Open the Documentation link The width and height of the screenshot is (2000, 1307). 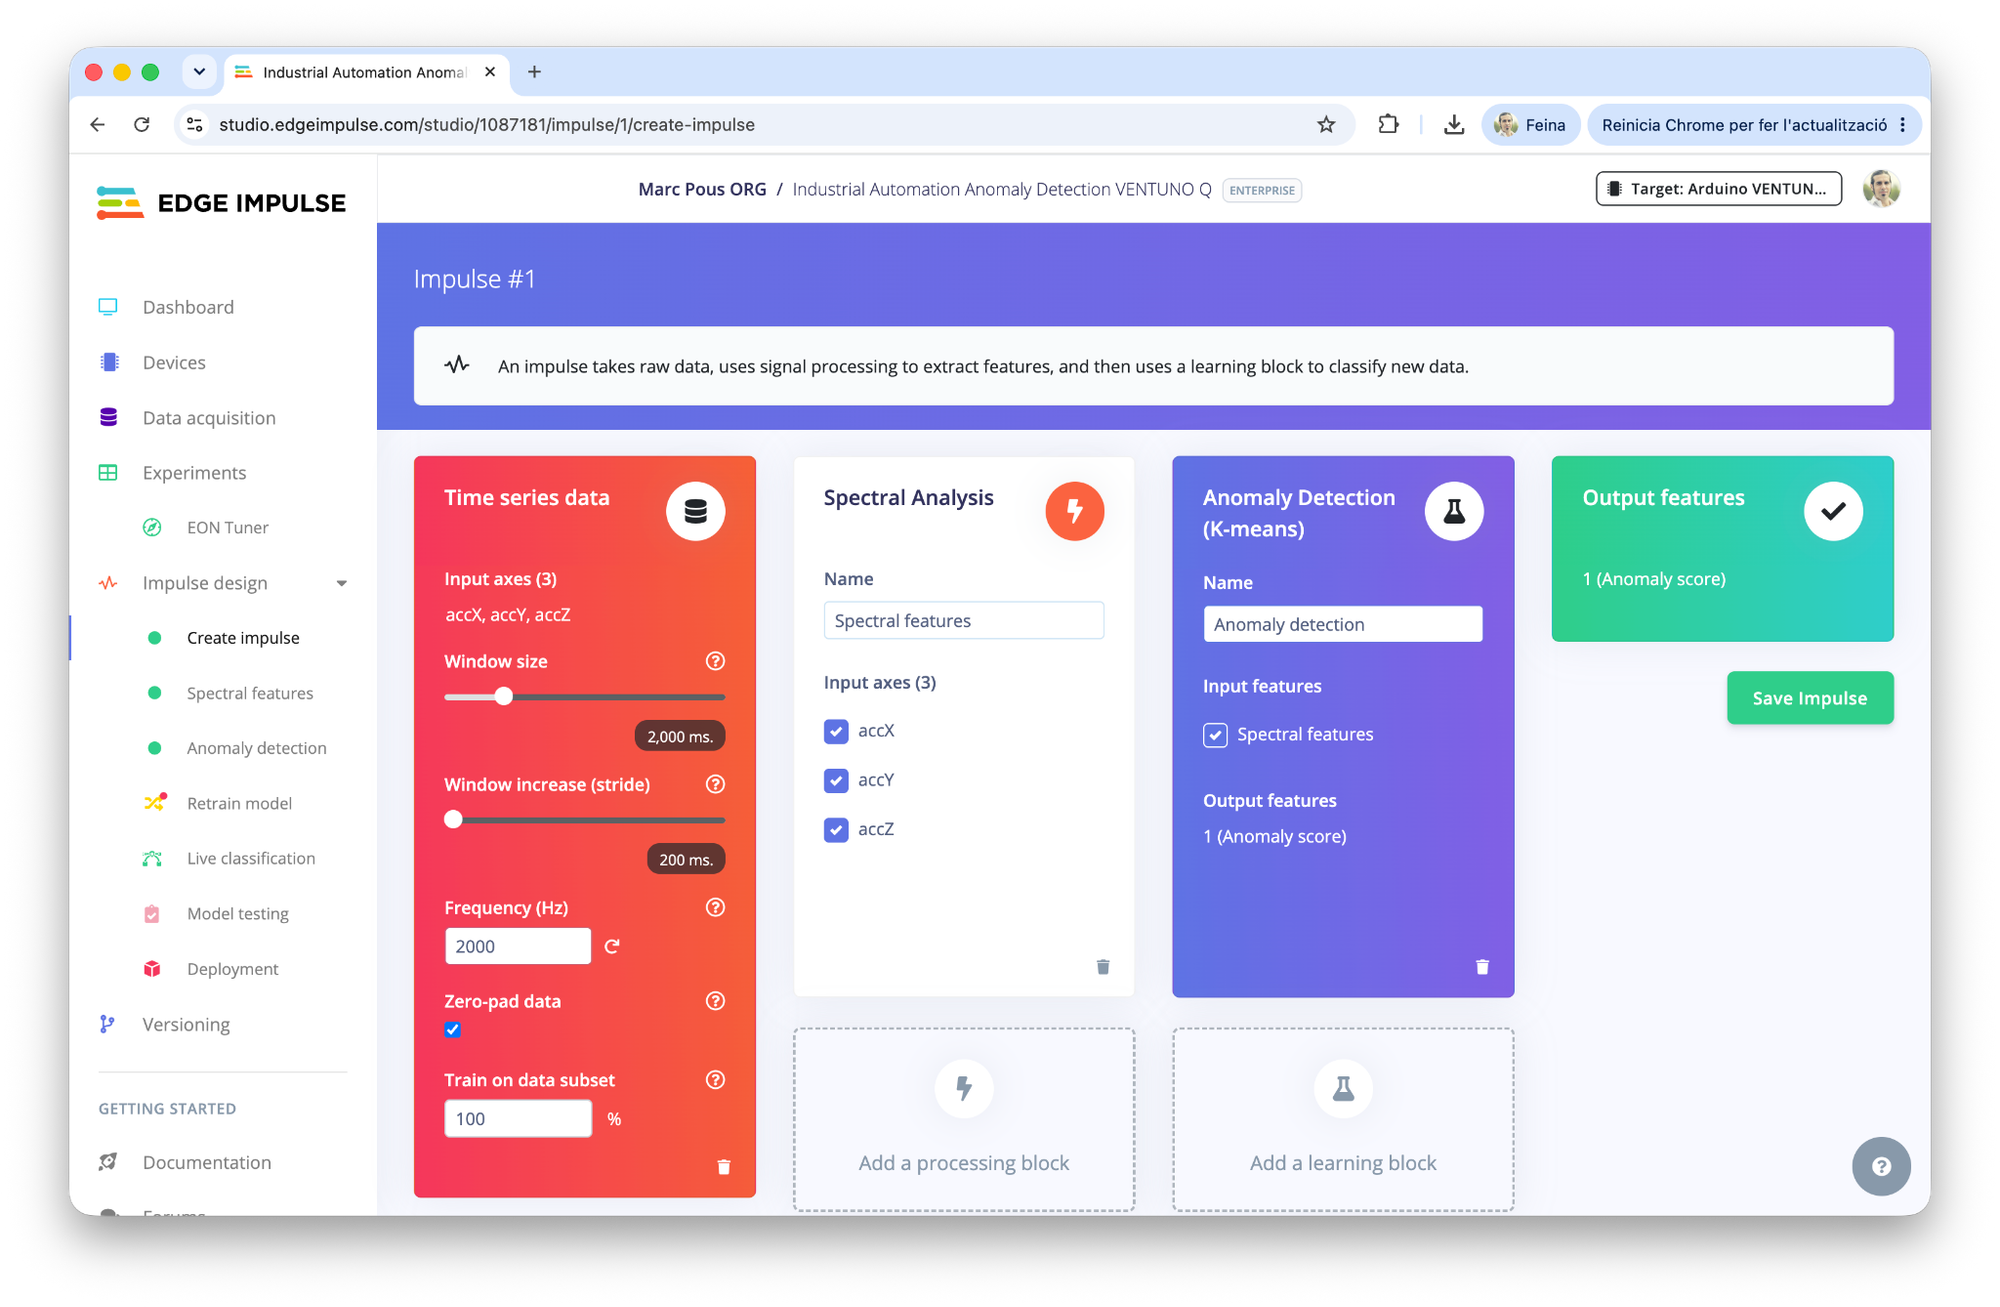pos(207,1162)
